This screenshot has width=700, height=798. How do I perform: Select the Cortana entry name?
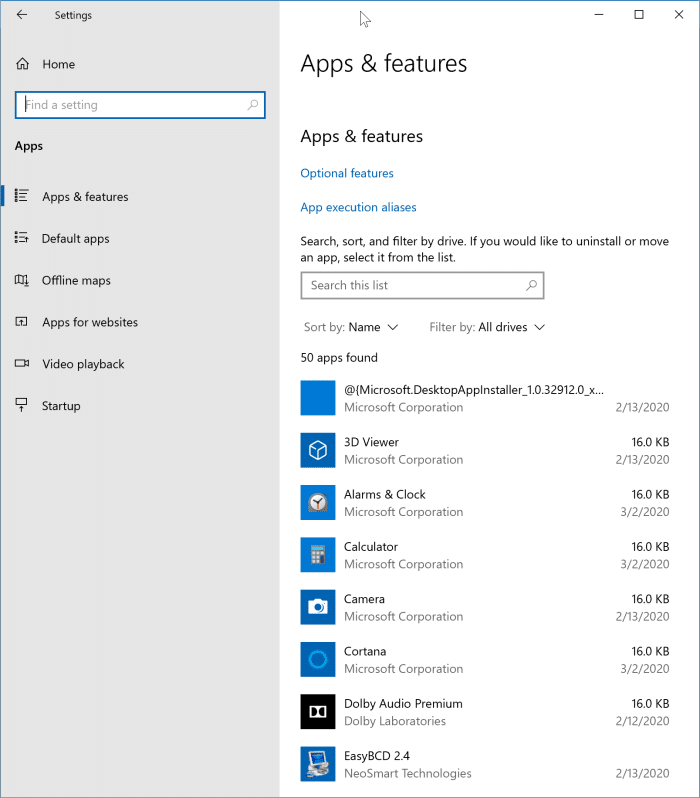[365, 651]
